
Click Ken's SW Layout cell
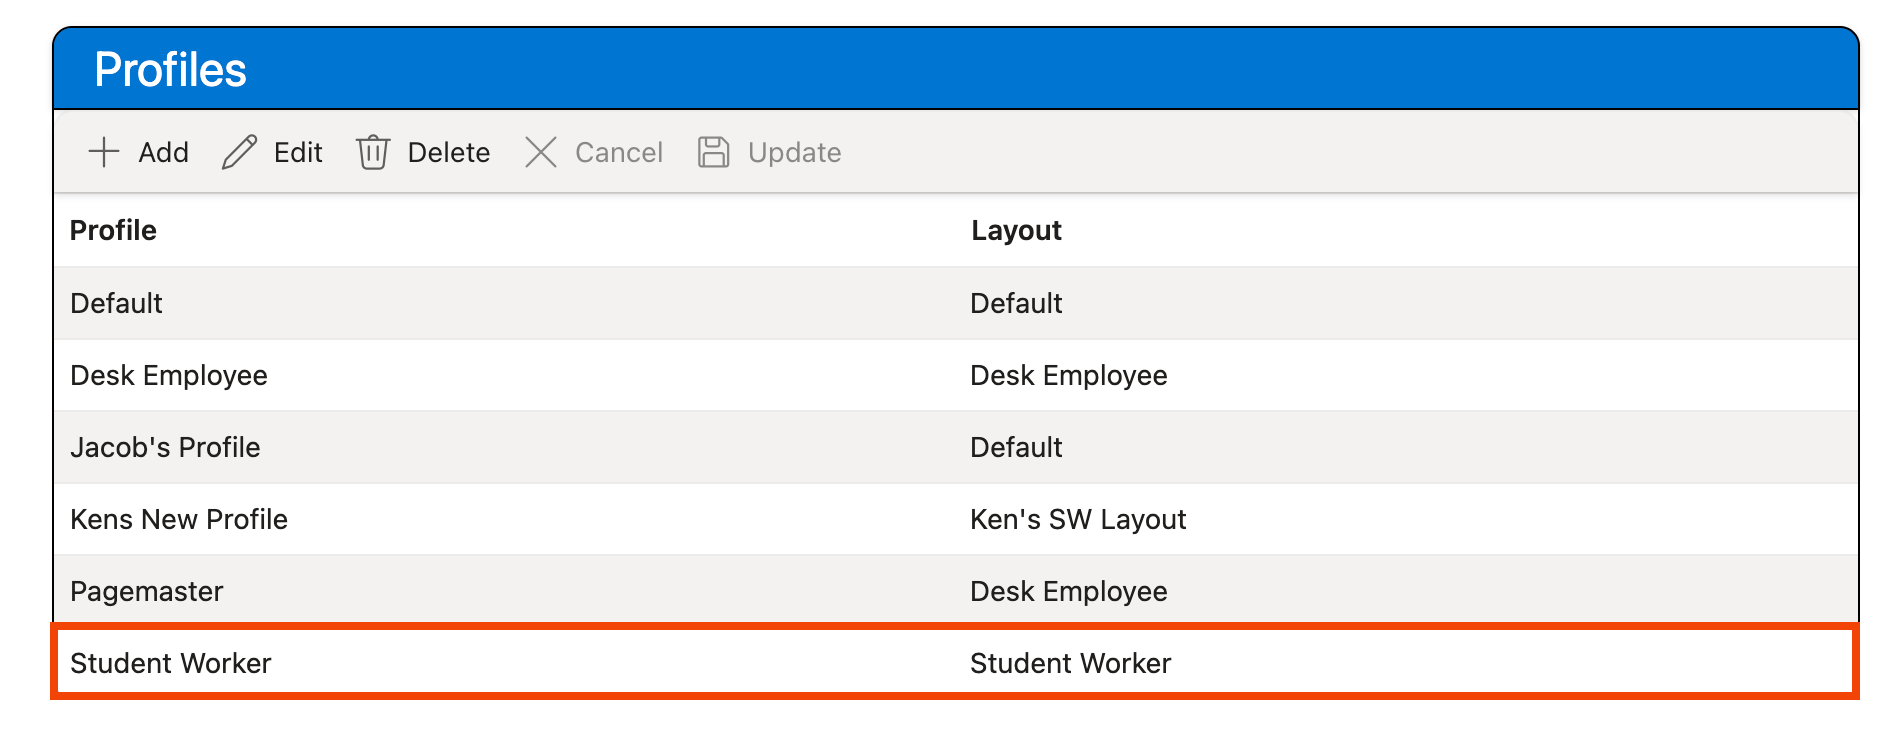click(1078, 519)
